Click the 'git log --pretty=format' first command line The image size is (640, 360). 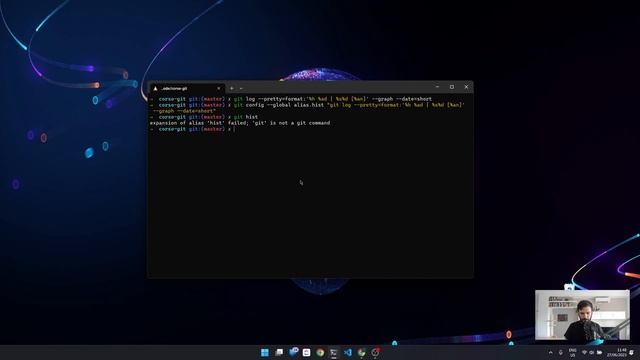333,99
